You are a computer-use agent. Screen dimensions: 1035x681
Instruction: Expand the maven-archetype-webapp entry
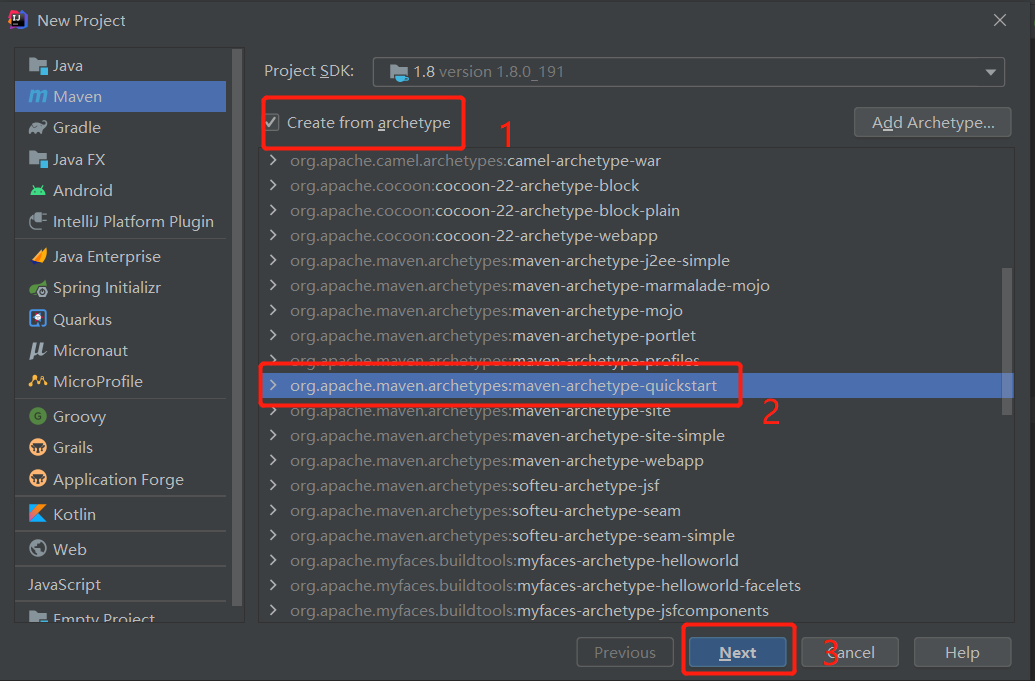point(273,461)
